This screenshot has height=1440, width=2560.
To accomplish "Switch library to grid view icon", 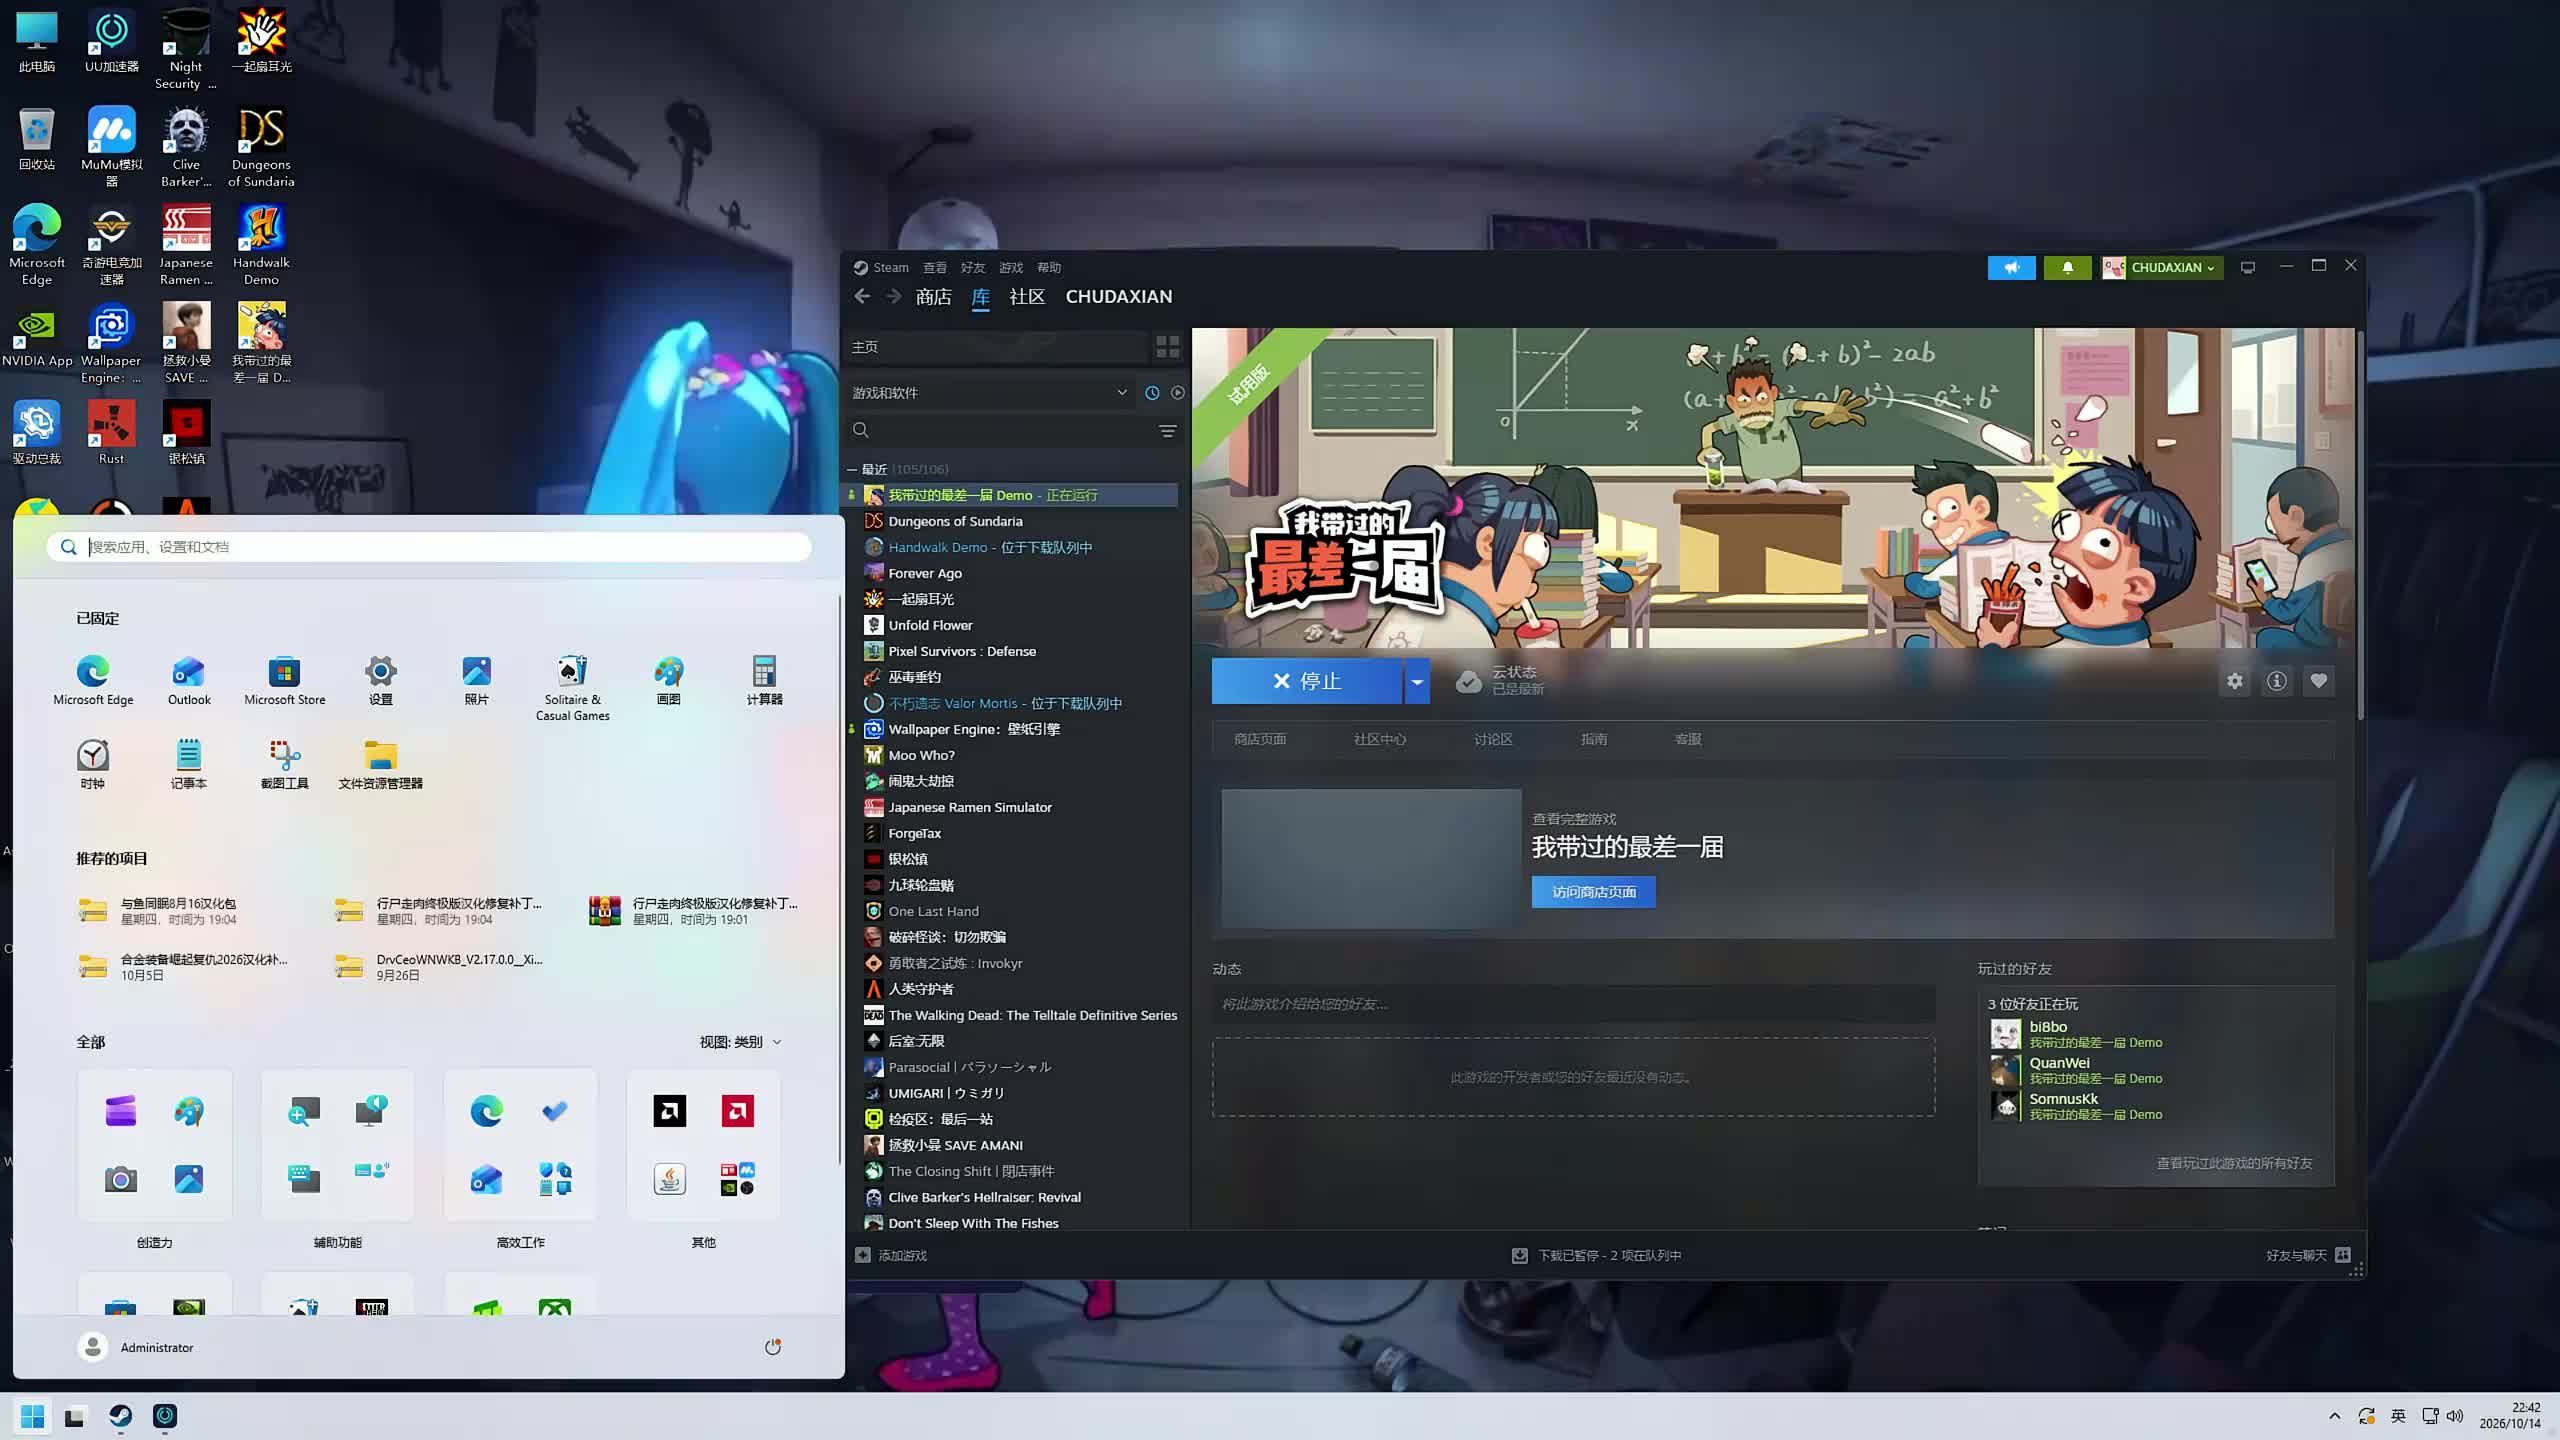I will coord(1167,347).
